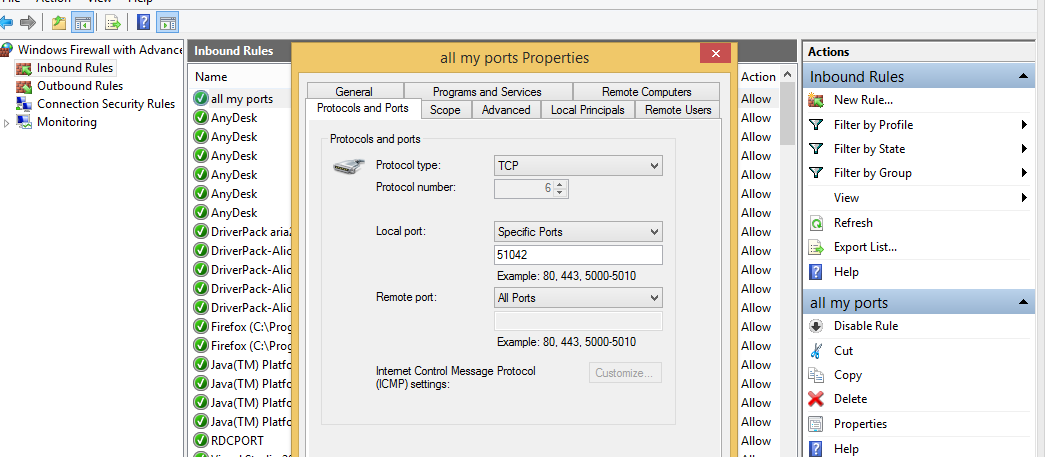The width and height of the screenshot is (1045, 457).
Task: Switch to the Local Principals tab
Action: click(588, 110)
